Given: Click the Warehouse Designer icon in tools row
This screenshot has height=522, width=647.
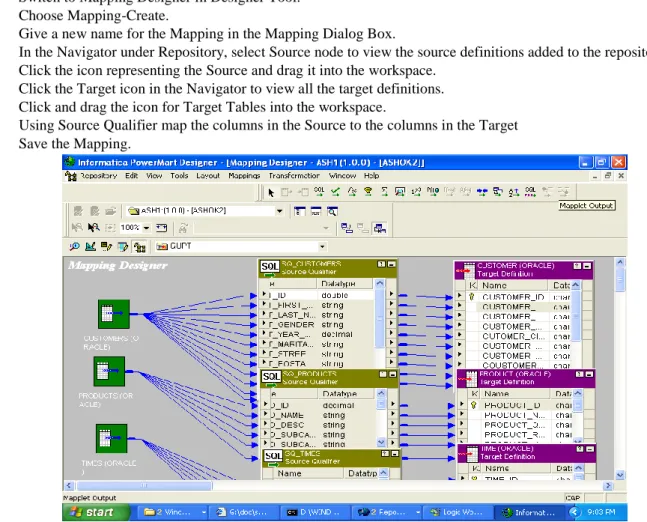Looking at the screenshot, I should pyautogui.click(x=90, y=247).
